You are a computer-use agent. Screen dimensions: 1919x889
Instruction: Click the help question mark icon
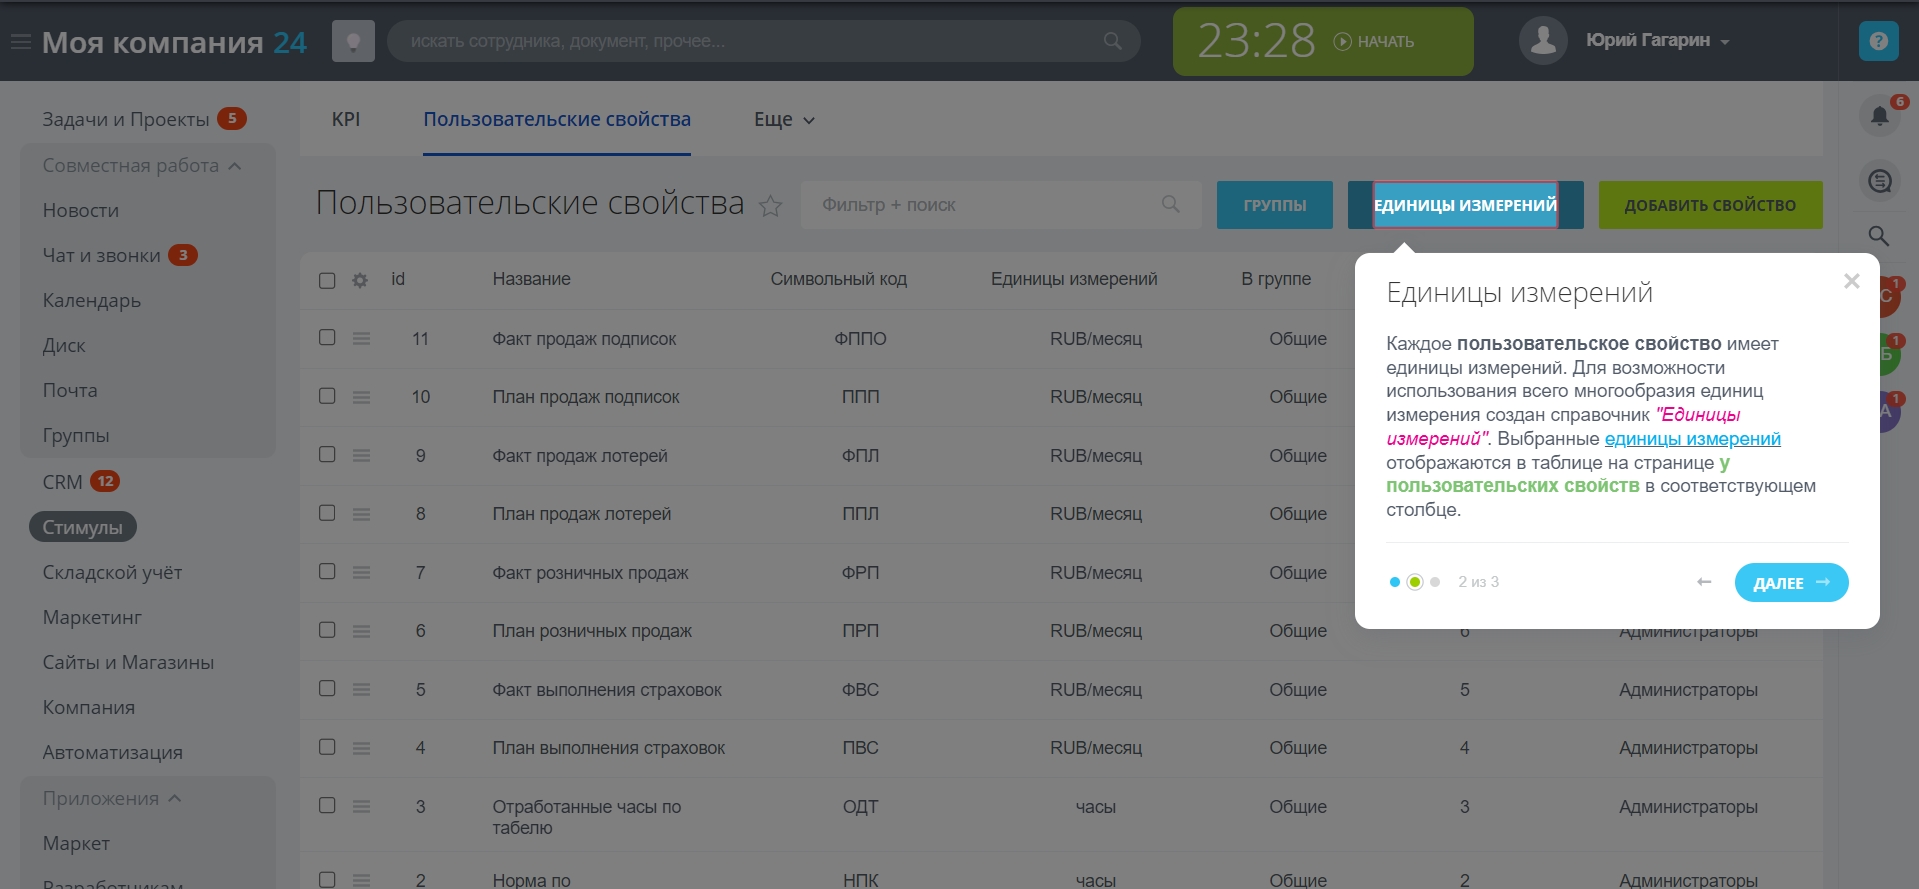click(1878, 41)
